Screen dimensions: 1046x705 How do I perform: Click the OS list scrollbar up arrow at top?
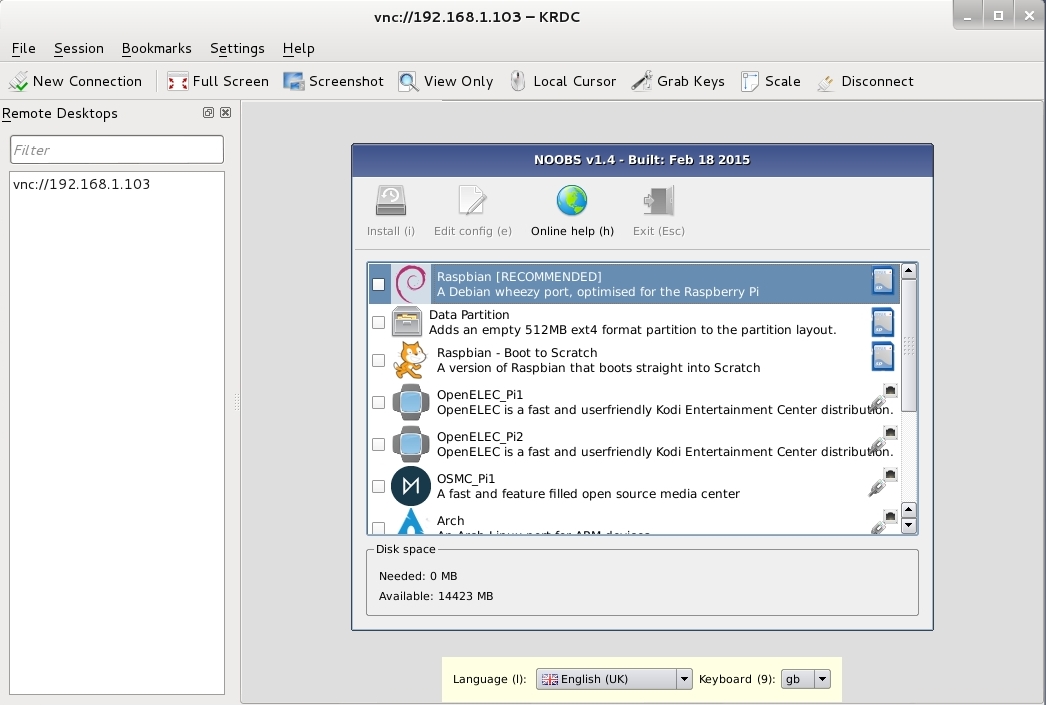click(x=908, y=271)
